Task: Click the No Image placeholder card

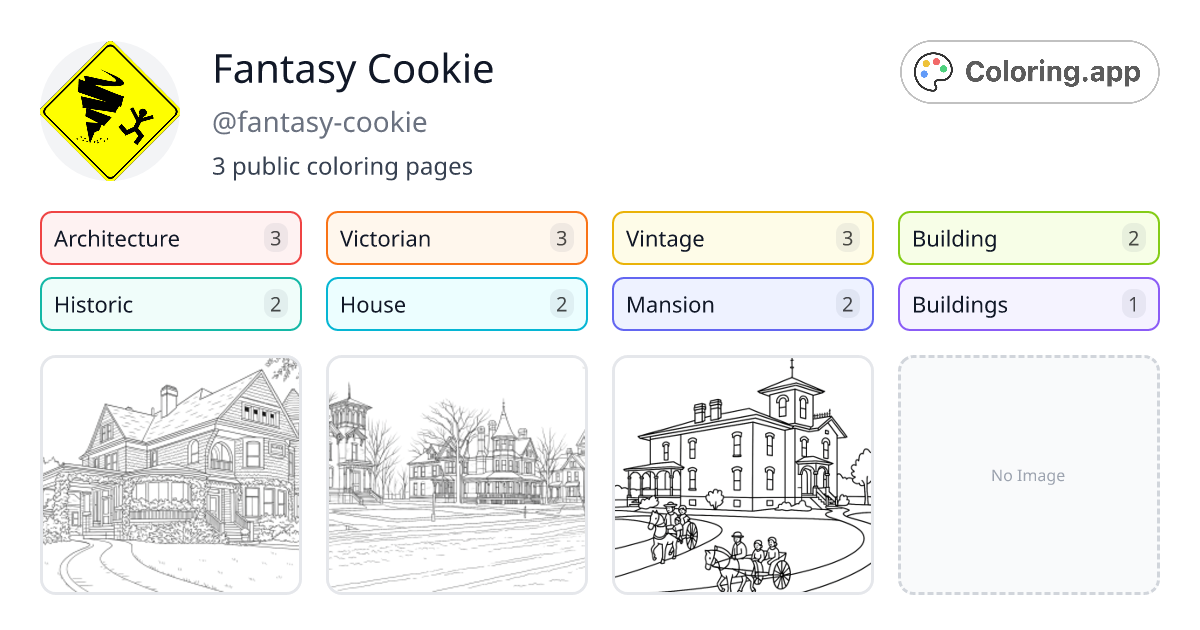Action: click(1028, 475)
